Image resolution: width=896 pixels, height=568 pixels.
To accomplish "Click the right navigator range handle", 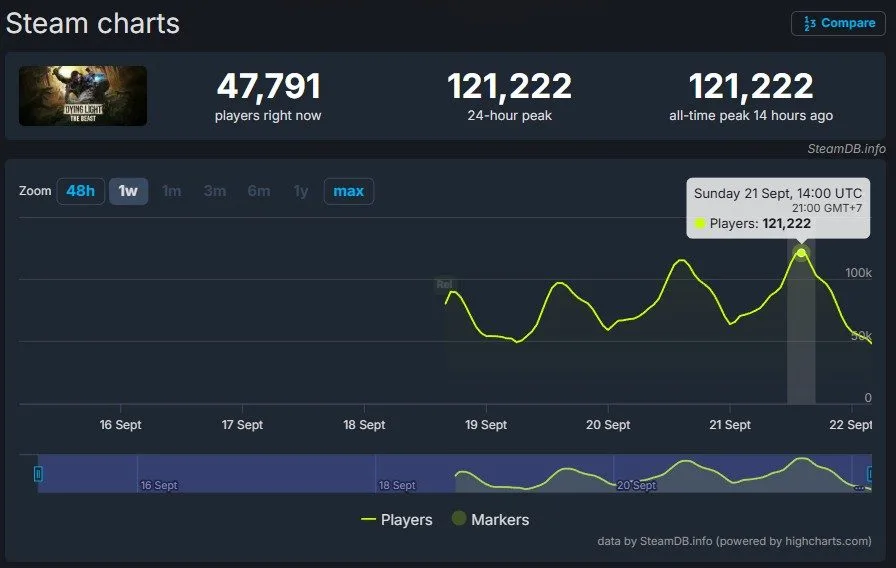I will tap(868, 473).
